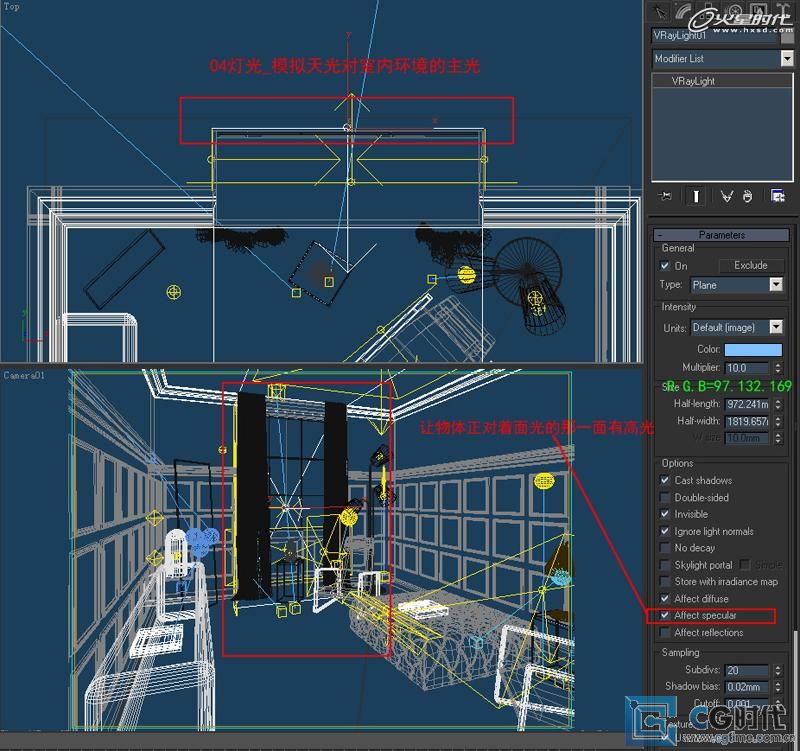Open the Modifier List dropdown
This screenshot has width=800, height=751.
[787, 59]
